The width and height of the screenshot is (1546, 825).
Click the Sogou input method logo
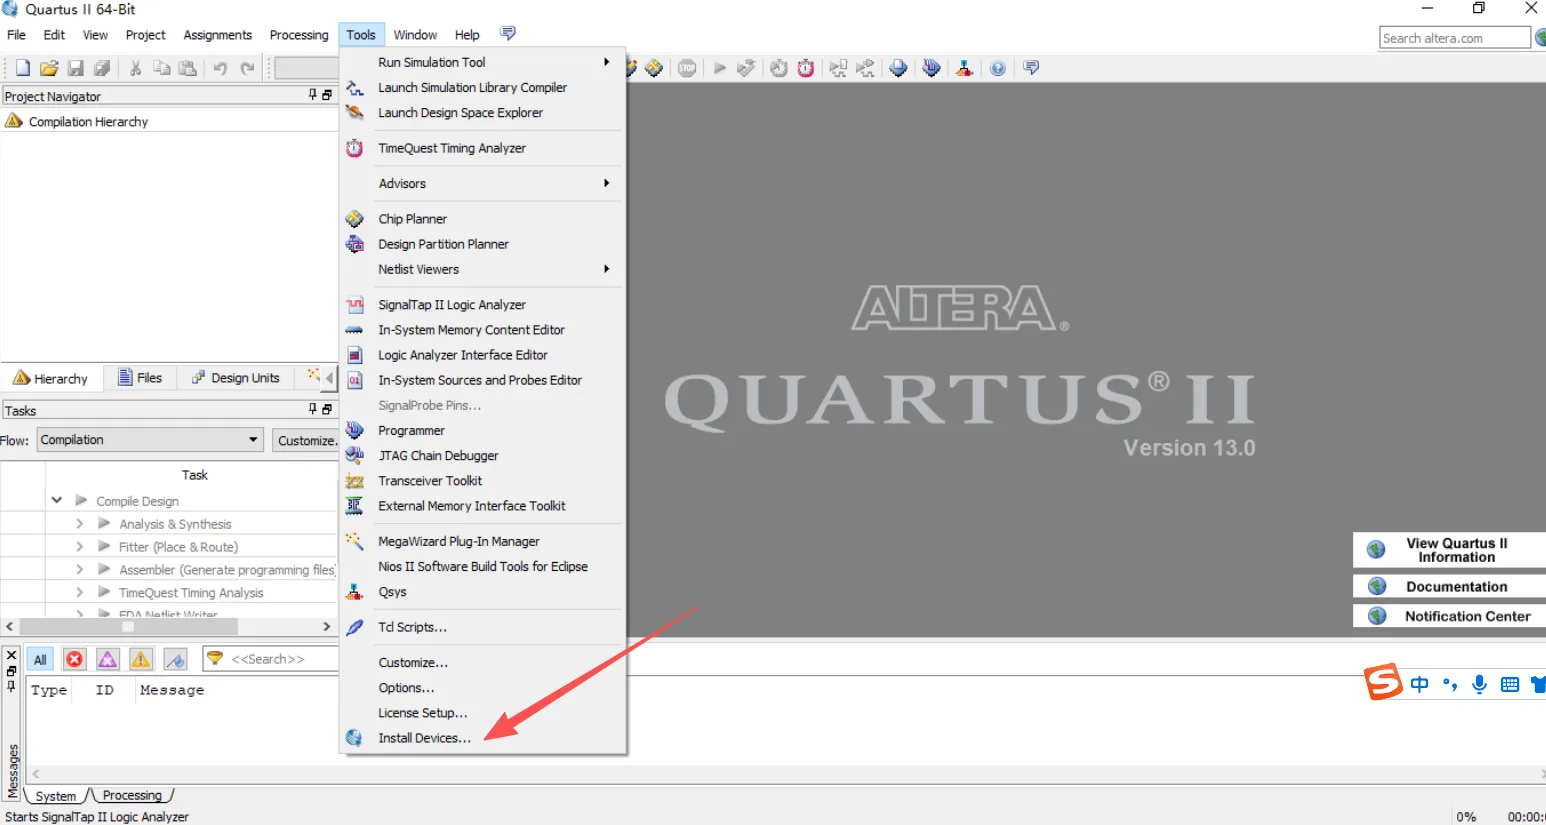coord(1384,682)
